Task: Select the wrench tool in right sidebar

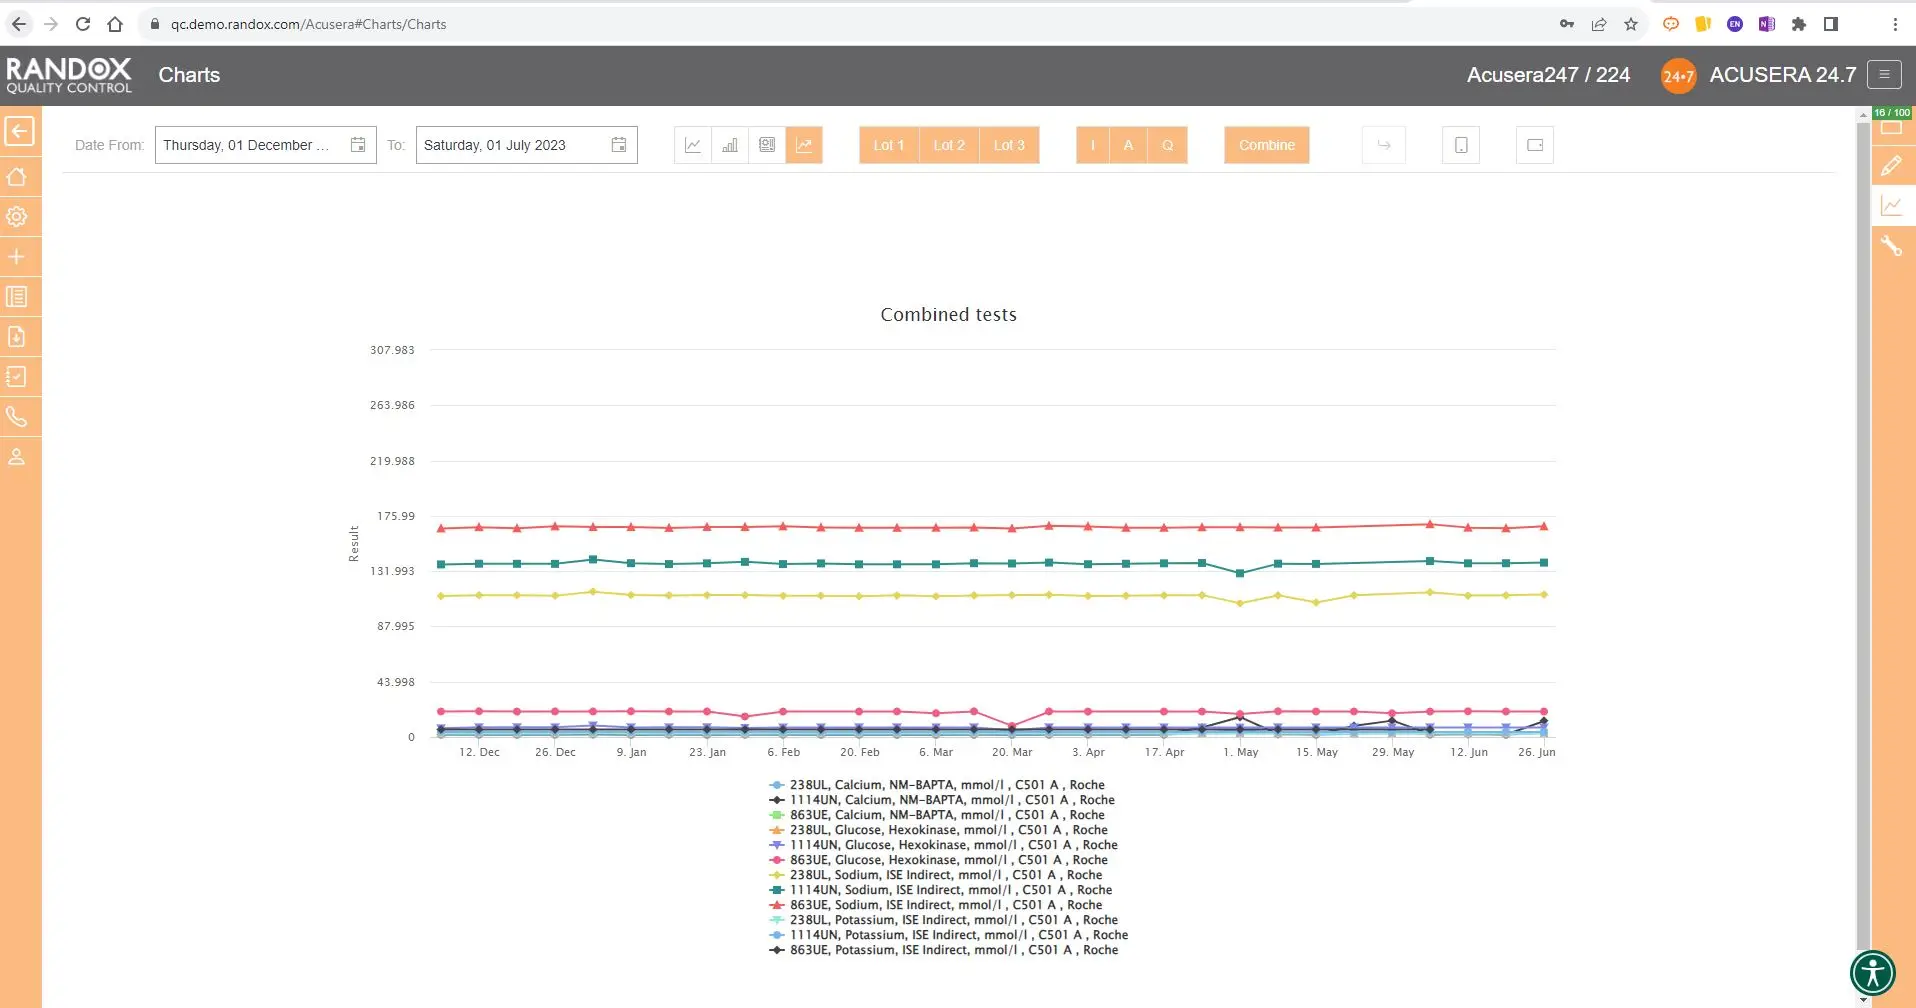Action: point(1891,246)
